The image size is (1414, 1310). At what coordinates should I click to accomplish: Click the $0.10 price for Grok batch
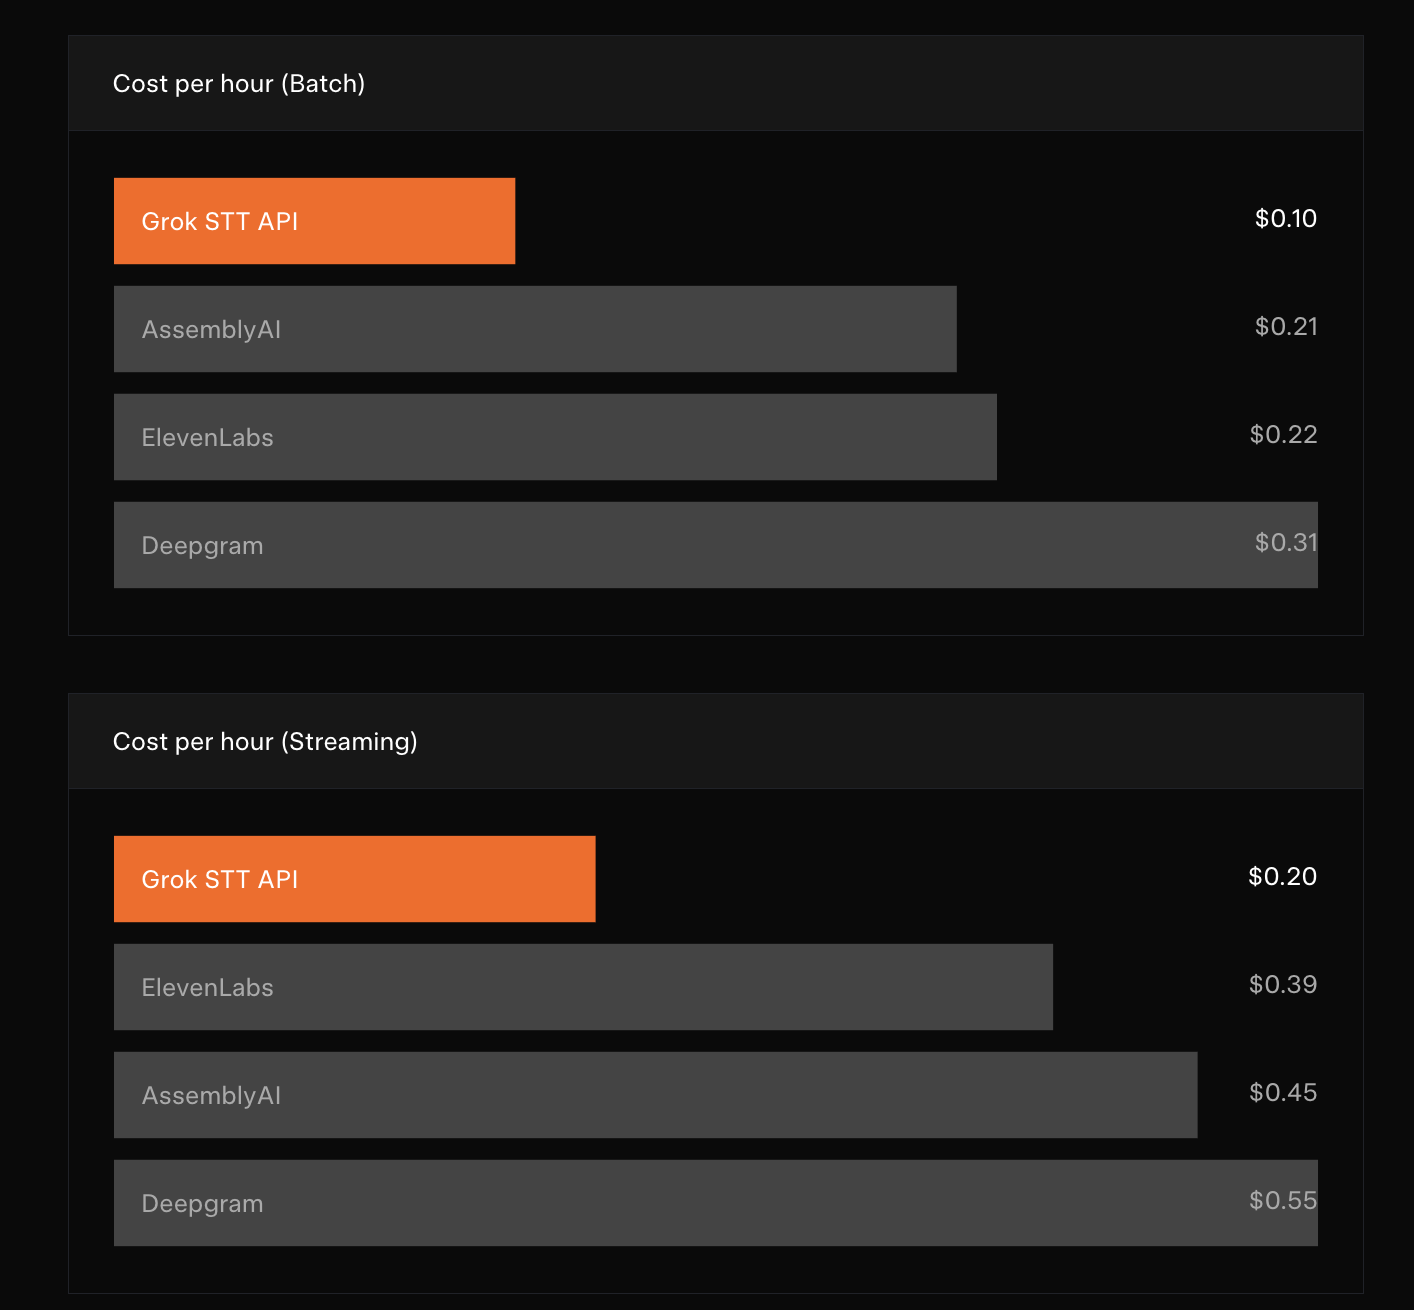pyautogui.click(x=1286, y=219)
